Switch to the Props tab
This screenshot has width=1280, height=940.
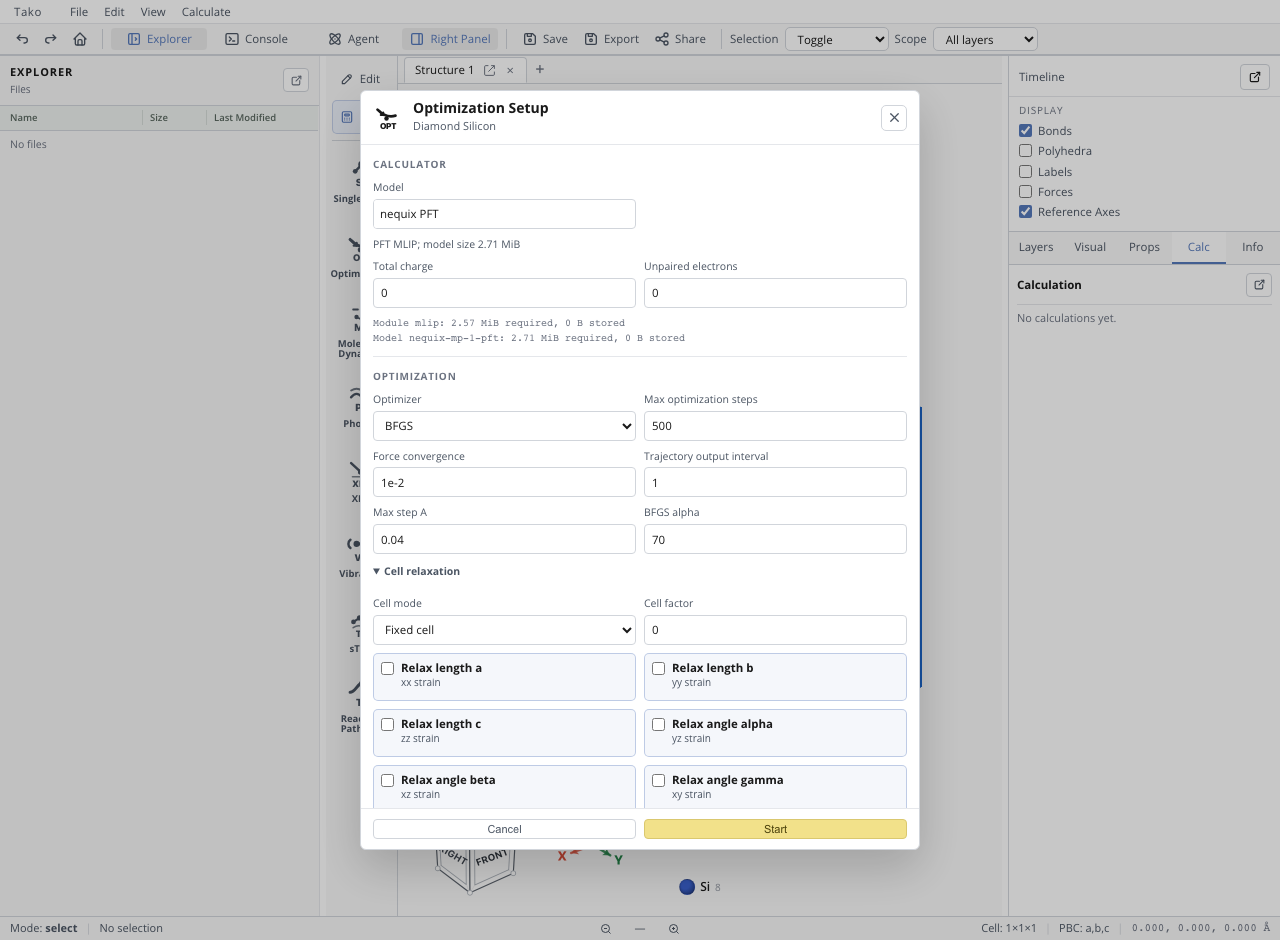[x=1144, y=247]
